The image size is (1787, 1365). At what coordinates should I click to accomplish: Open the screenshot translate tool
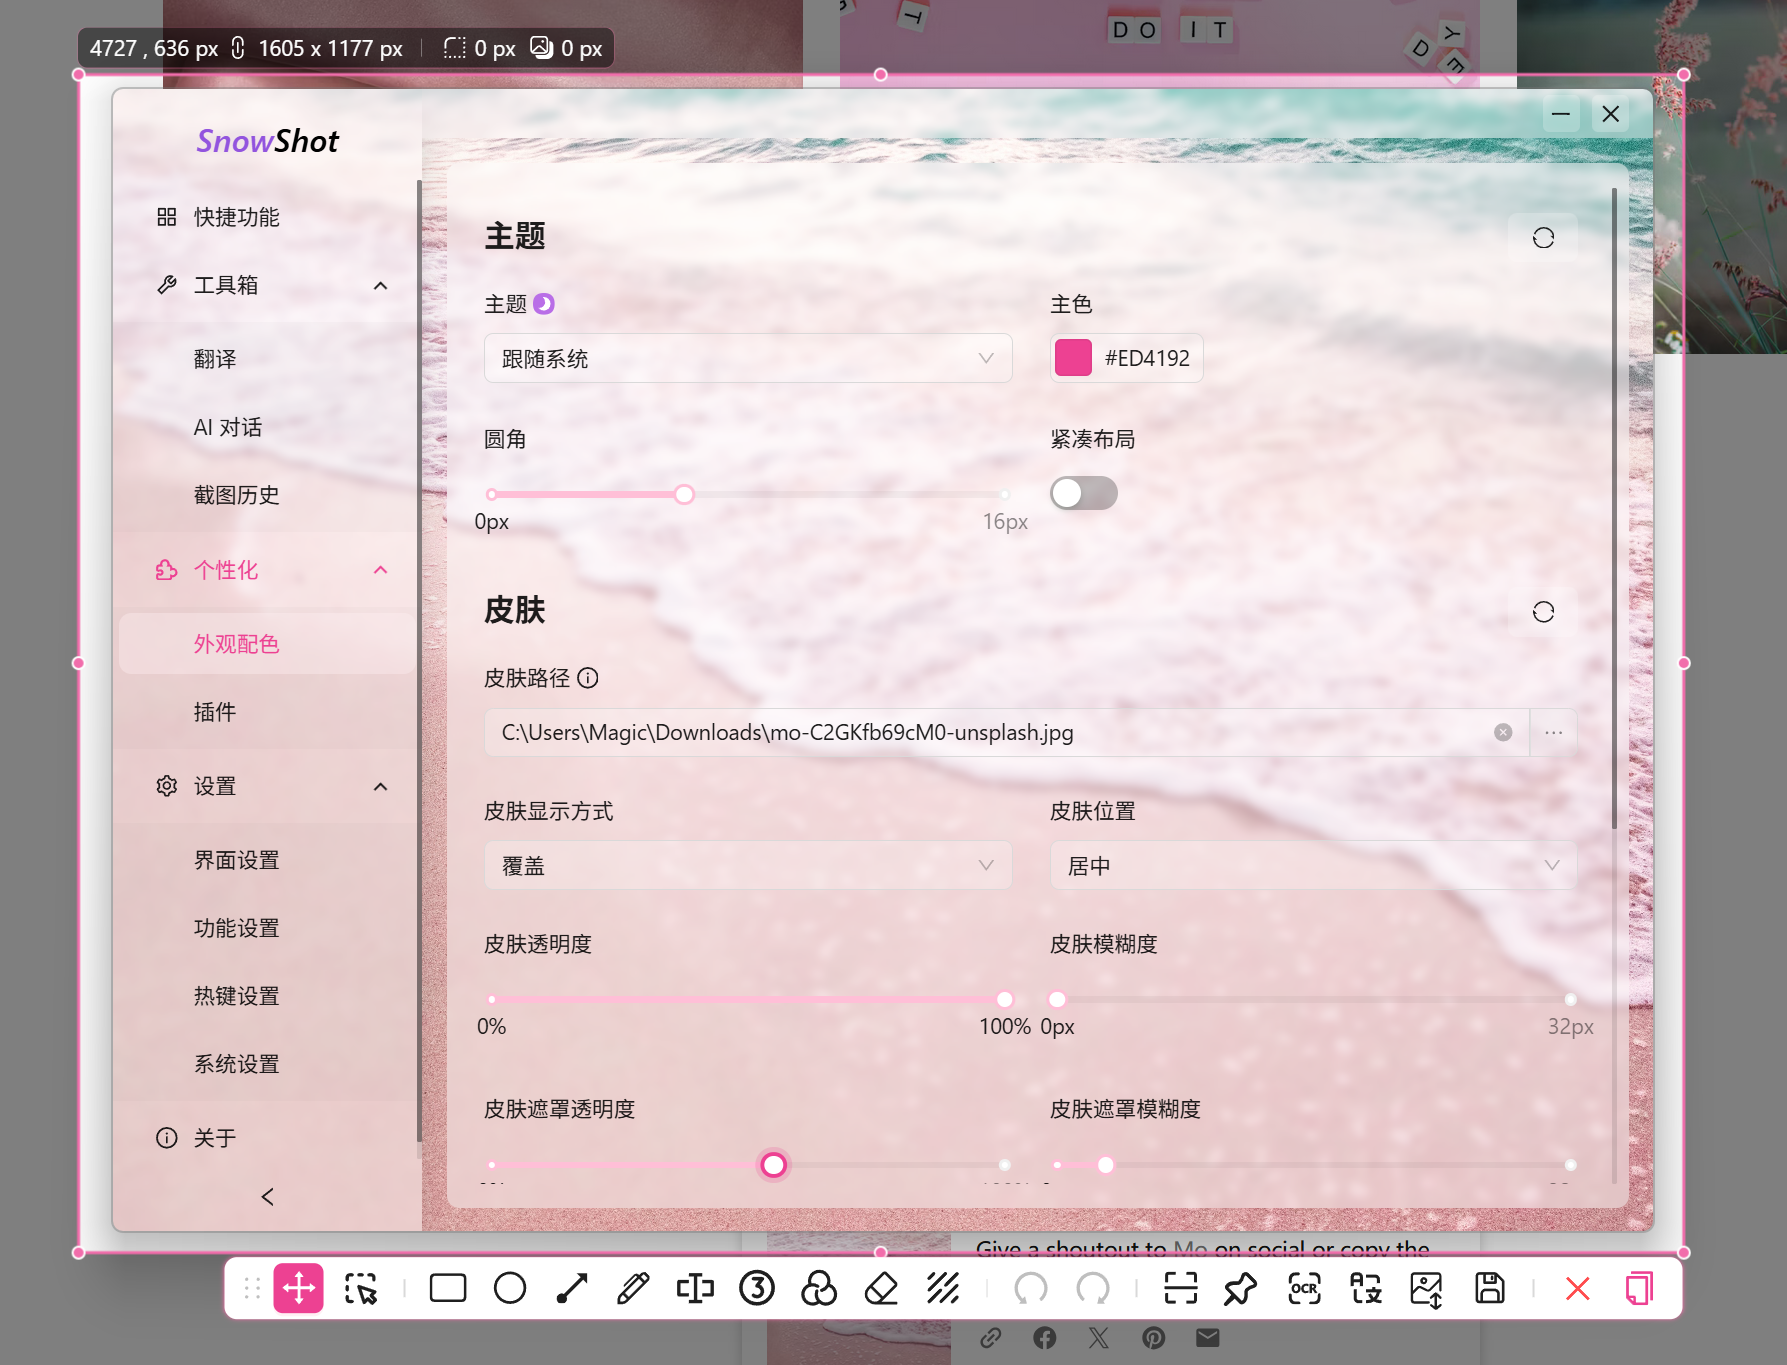tap(1365, 1288)
